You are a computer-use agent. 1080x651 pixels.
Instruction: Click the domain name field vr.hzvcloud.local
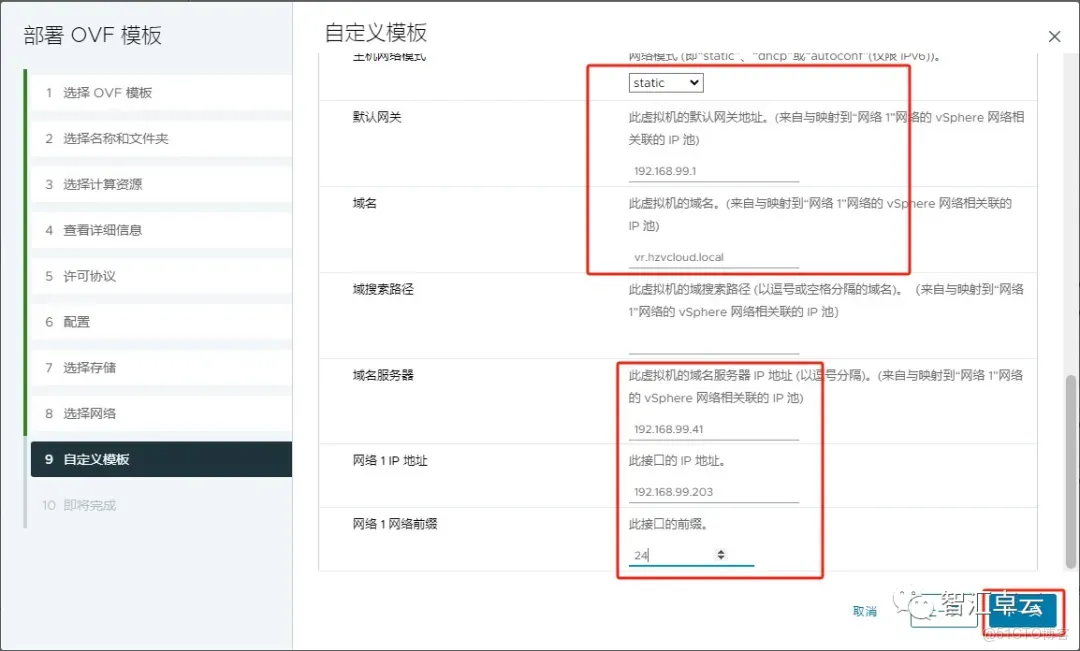coord(714,257)
